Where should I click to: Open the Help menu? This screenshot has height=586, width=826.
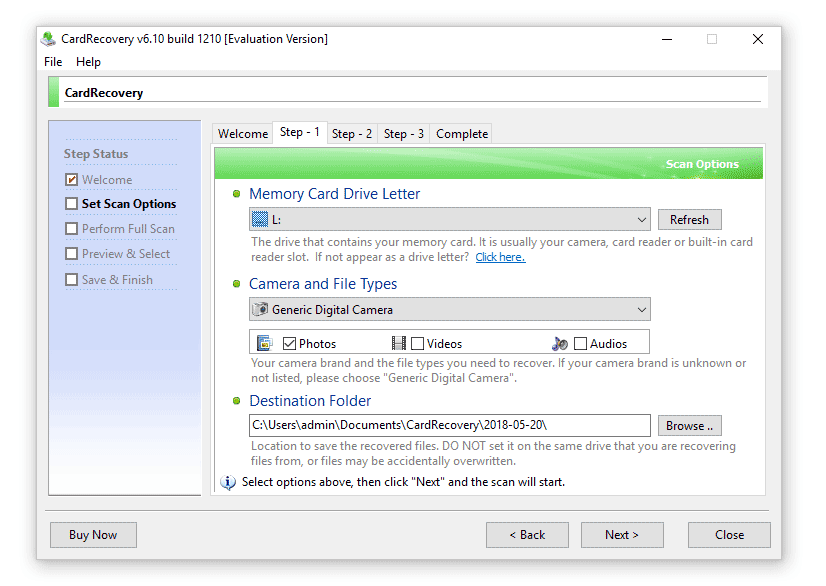[x=88, y=62]
